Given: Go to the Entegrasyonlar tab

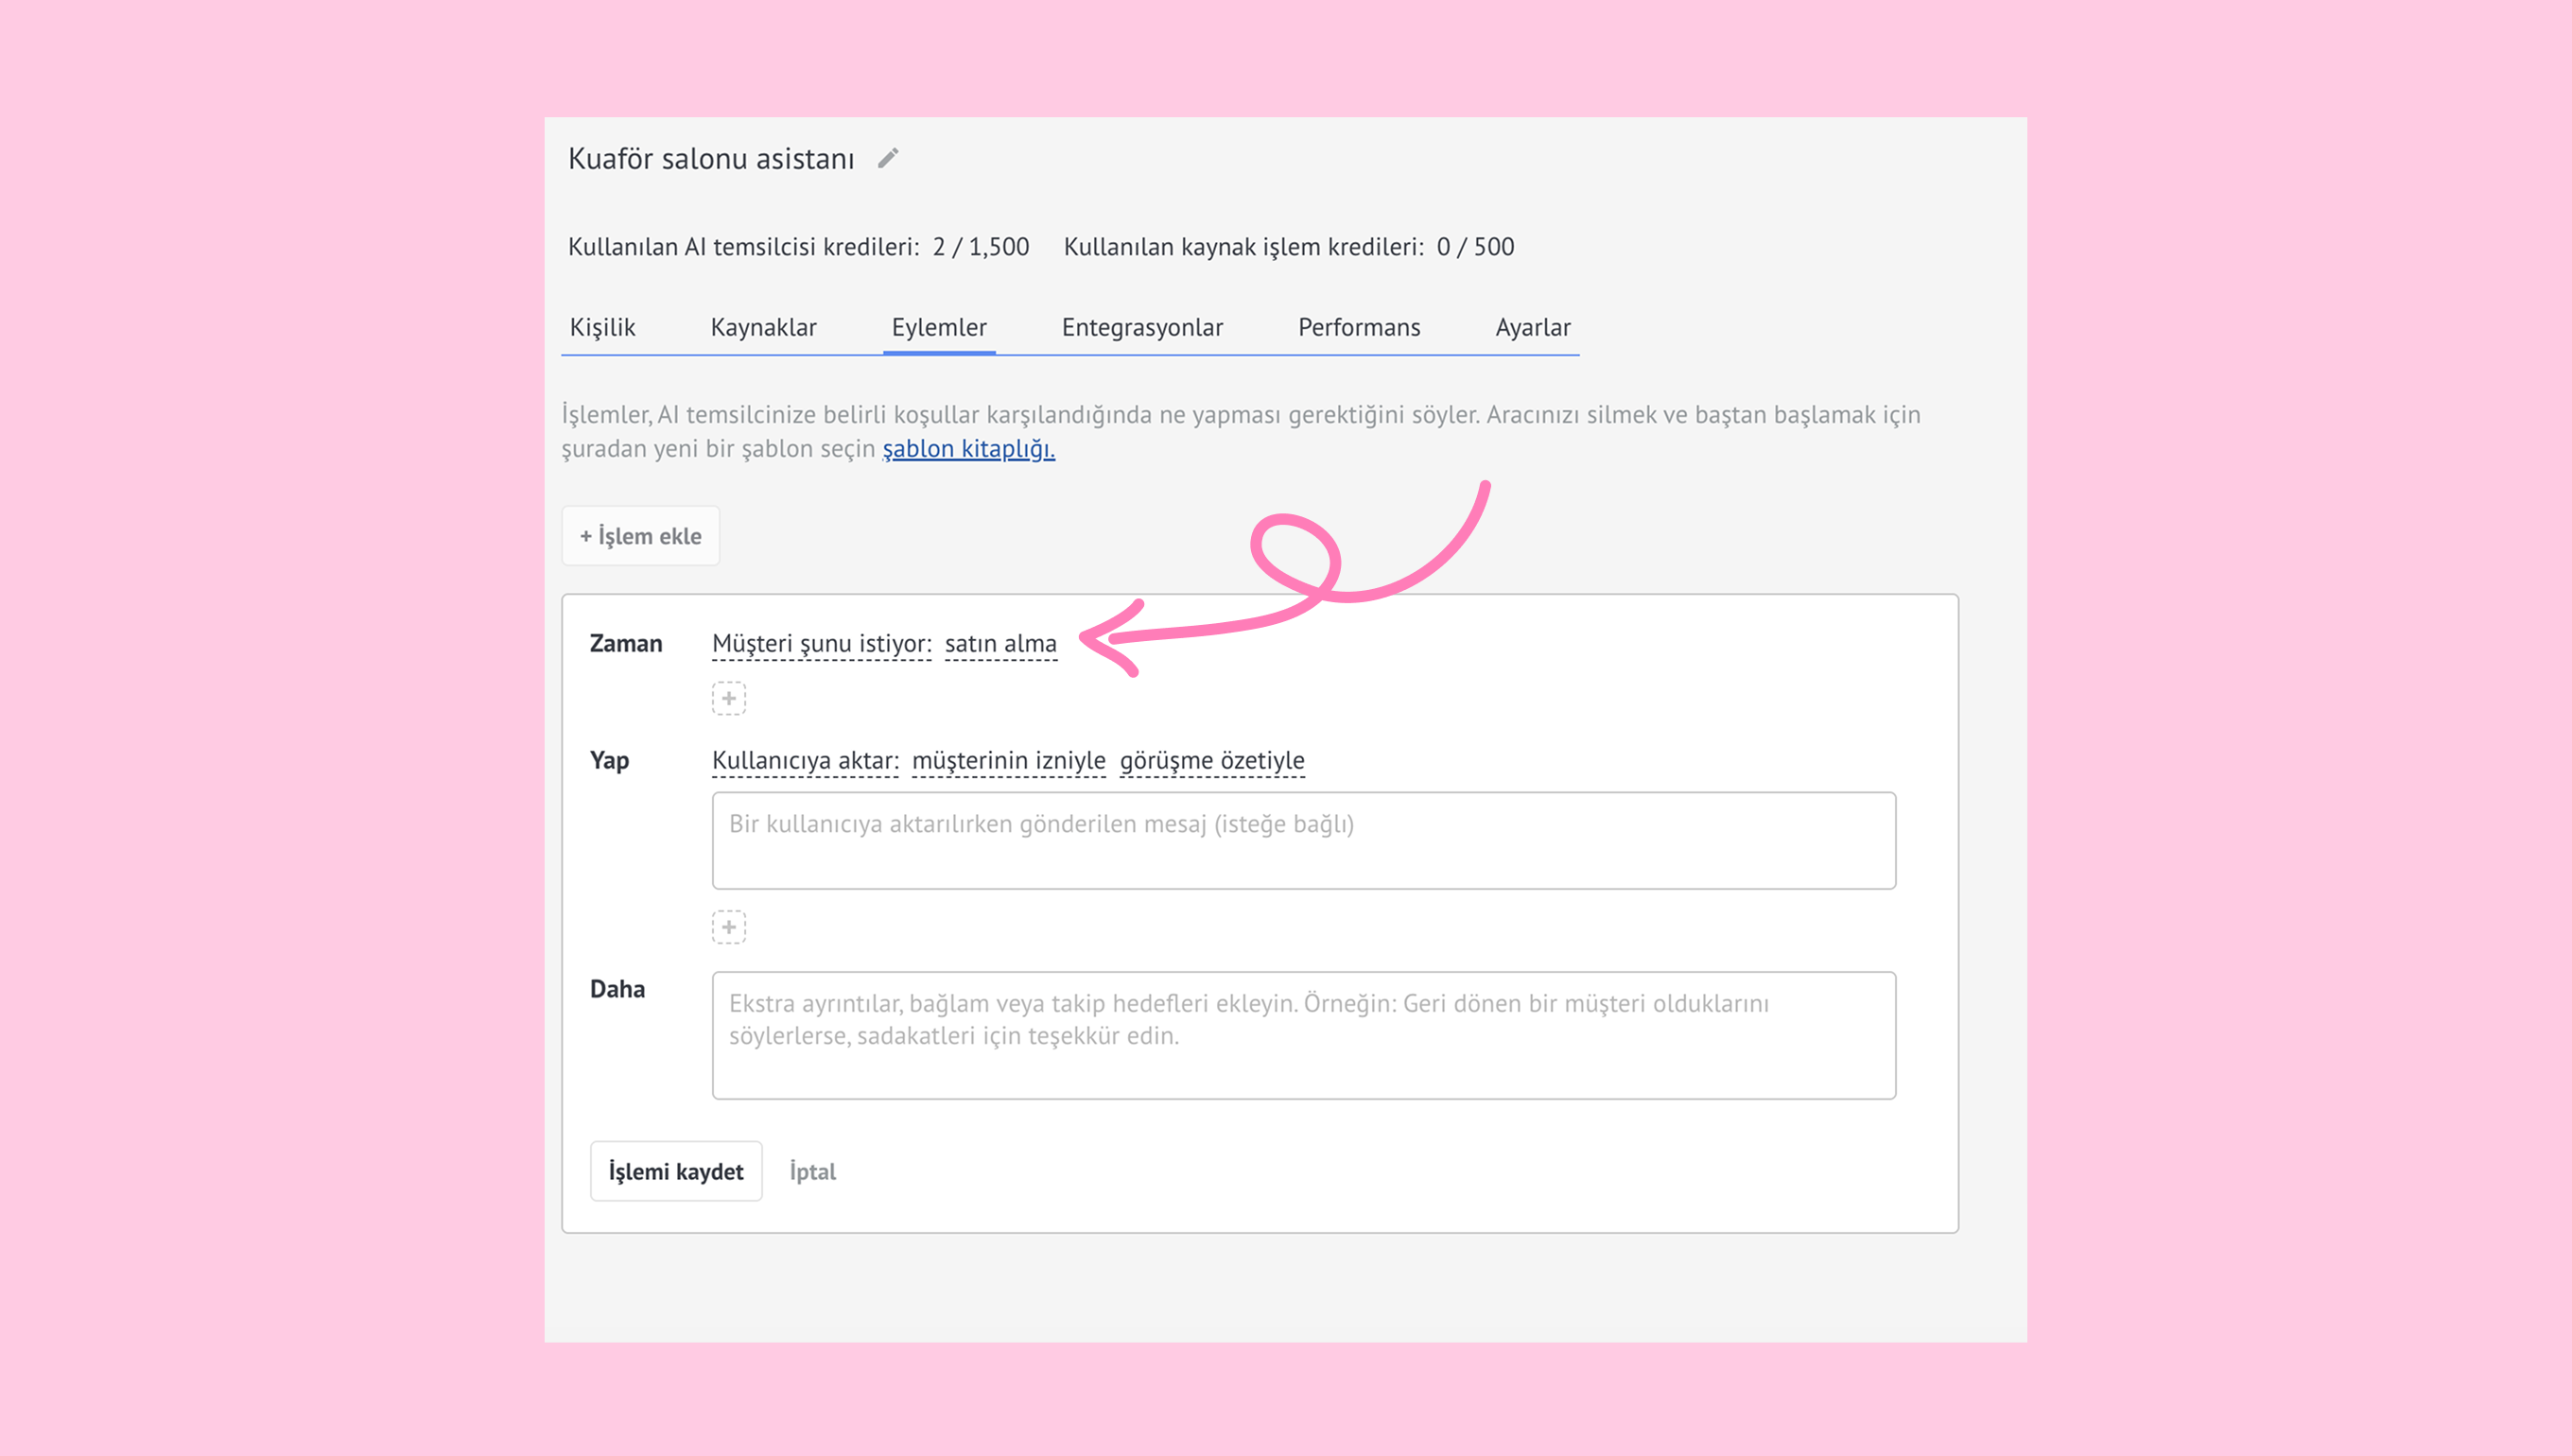Looking at the screenshot, I should [1142, 327].
